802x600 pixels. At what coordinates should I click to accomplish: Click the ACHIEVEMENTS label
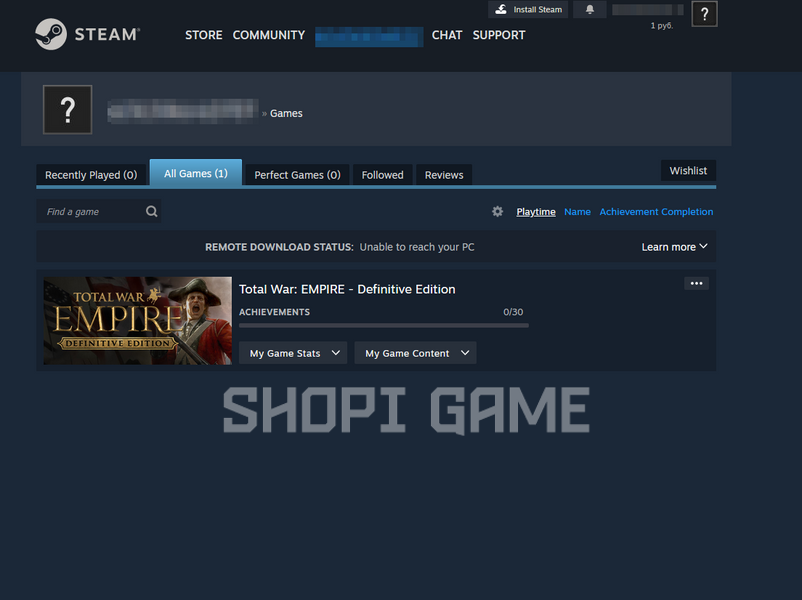click(x=274, y=312)
